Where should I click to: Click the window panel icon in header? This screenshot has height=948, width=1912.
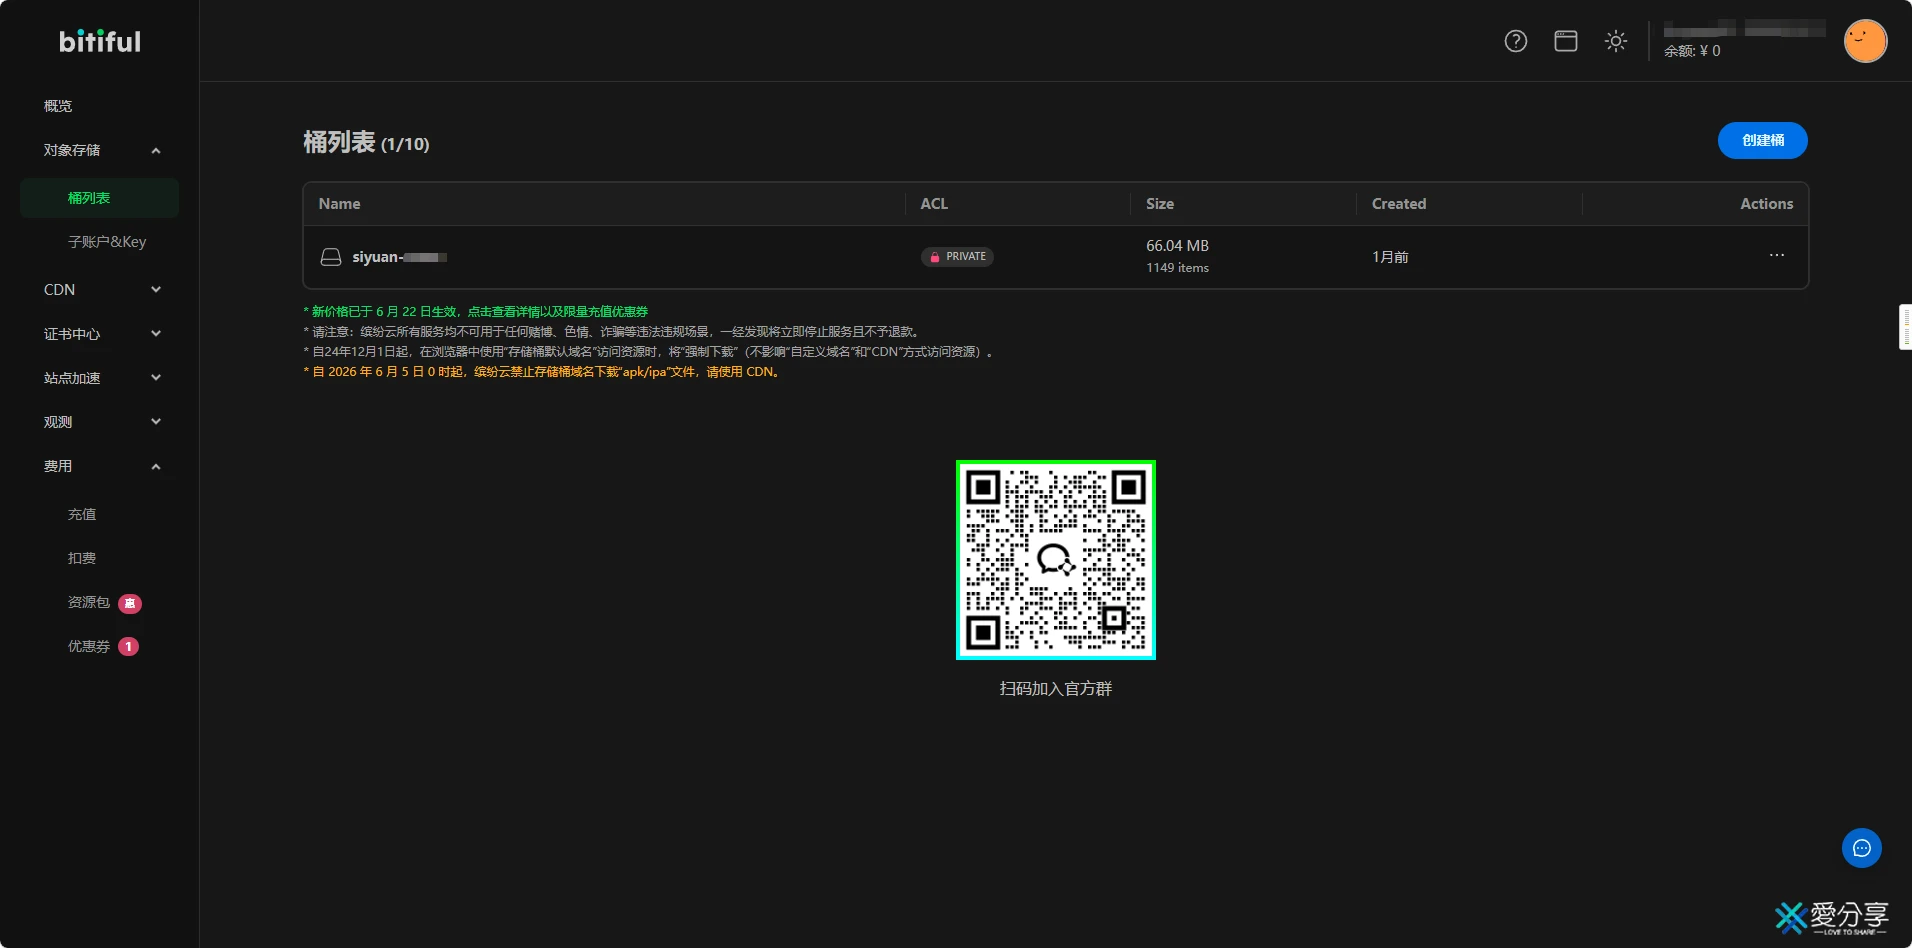pyautogui.click(x=1566, y=41)
